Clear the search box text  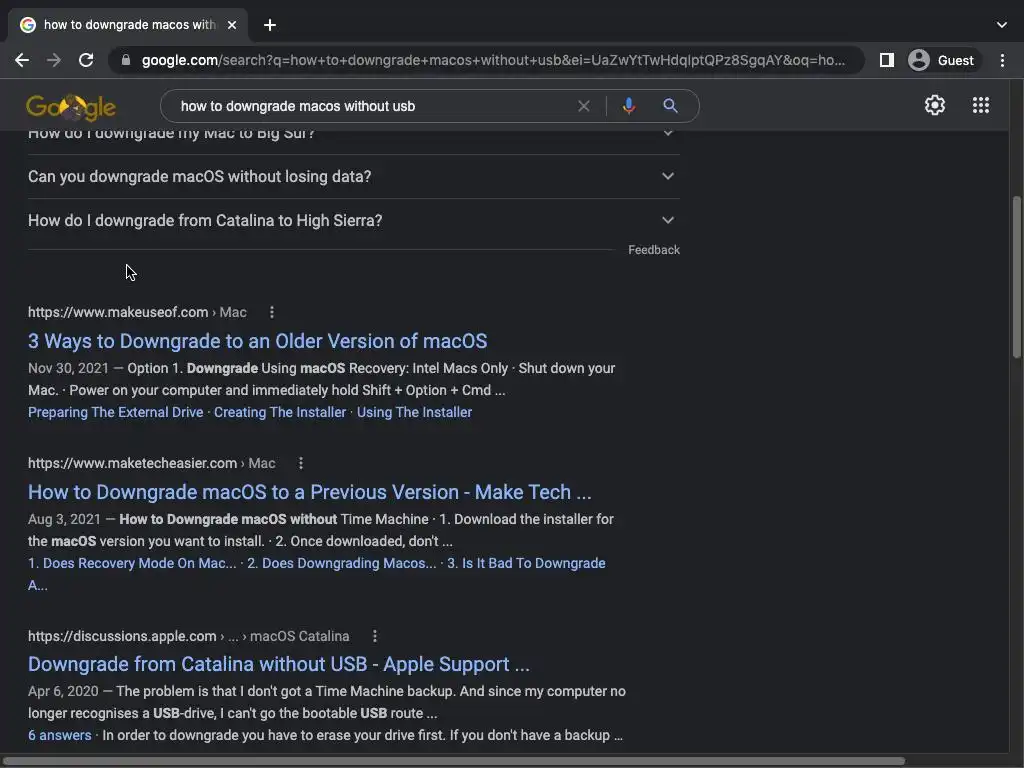tap(584, 106)
